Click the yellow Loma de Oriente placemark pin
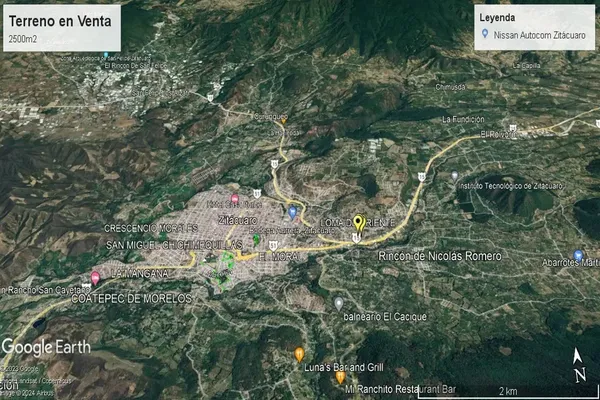 [x=359, y=223]
